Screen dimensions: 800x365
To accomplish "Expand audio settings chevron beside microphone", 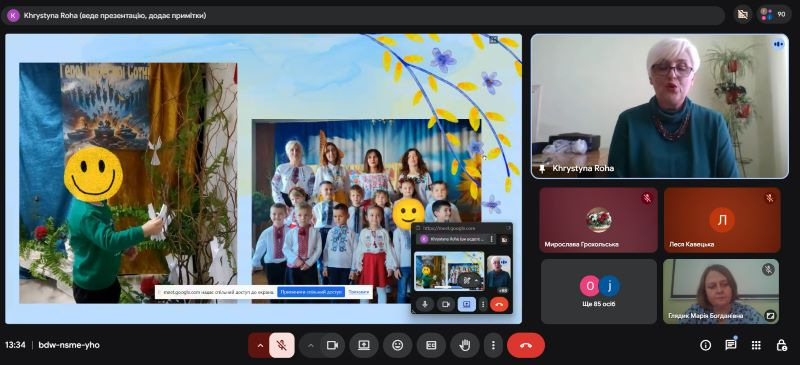I will 260,345.
